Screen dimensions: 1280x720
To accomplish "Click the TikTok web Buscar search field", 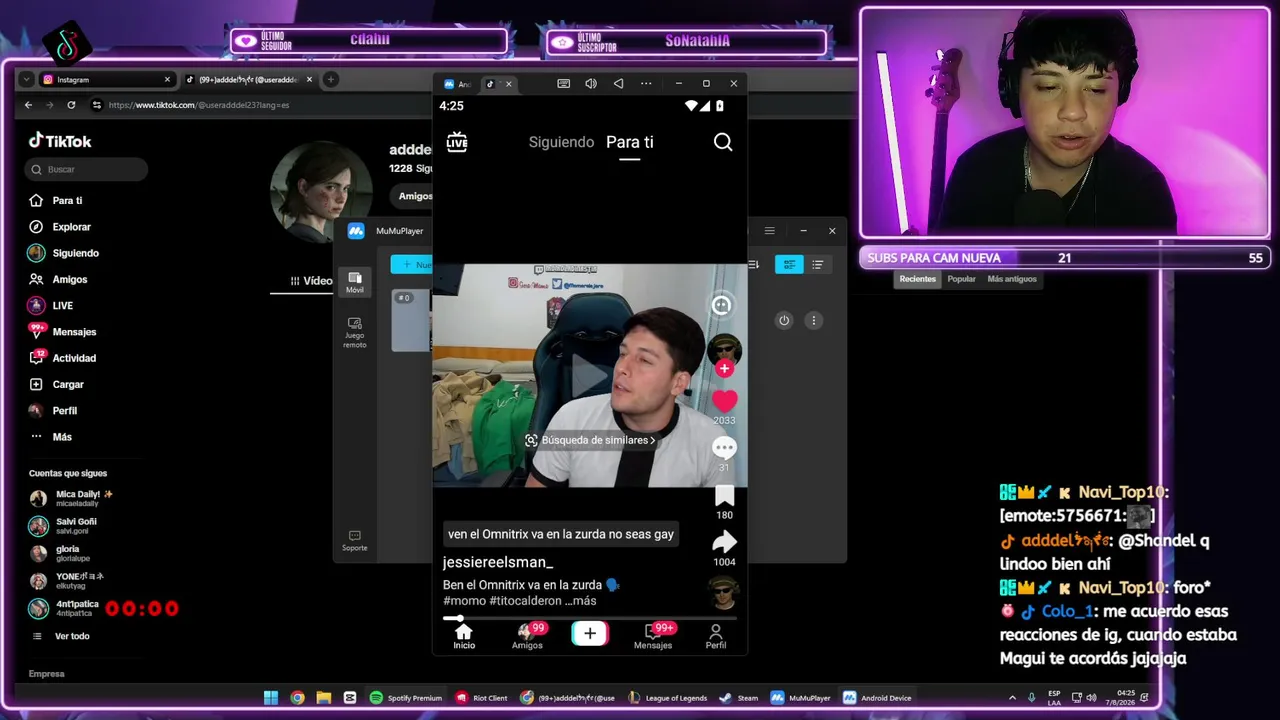I will 88,169.
